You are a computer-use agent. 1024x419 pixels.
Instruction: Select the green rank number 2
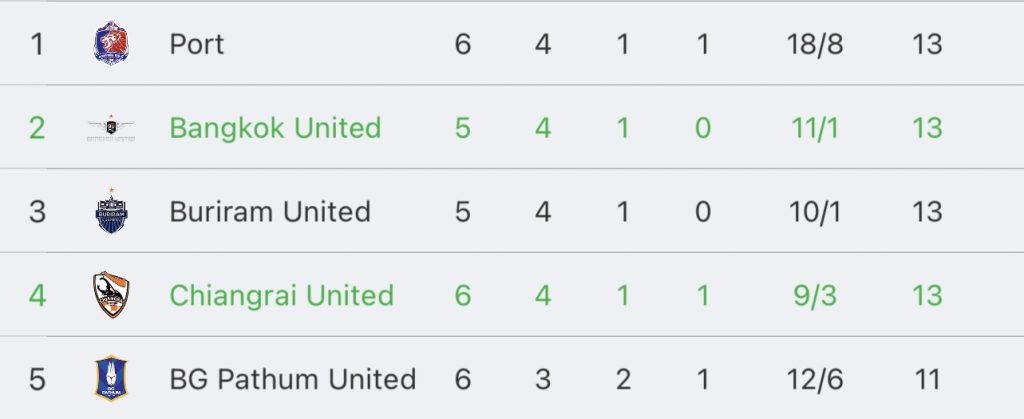(37, 128)
